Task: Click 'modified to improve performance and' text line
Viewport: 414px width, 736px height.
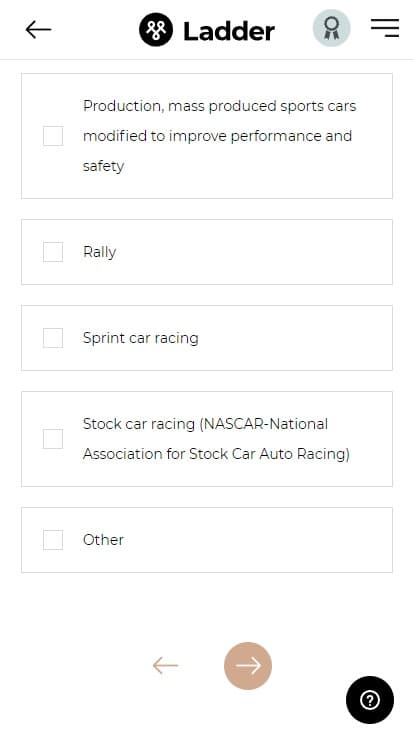Action: [x=217, y=136]
